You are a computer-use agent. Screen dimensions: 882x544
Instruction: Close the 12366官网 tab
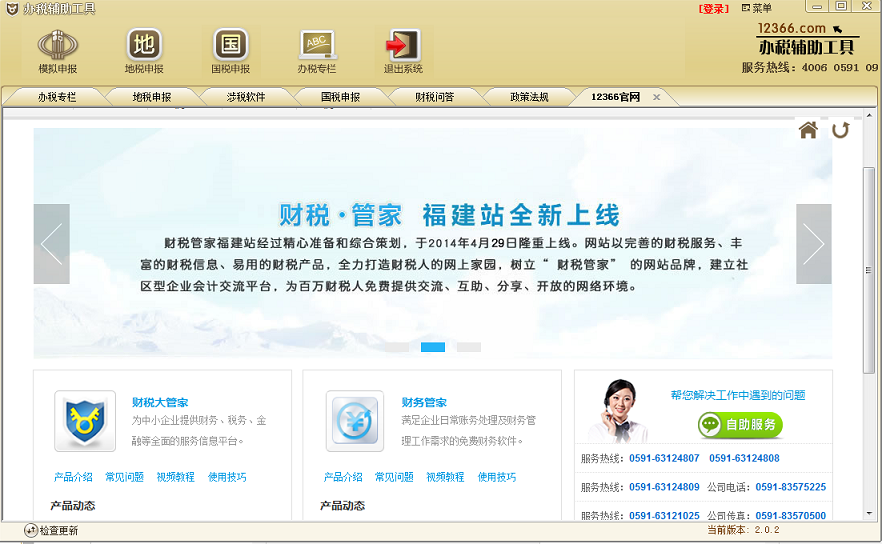[657, 97]
